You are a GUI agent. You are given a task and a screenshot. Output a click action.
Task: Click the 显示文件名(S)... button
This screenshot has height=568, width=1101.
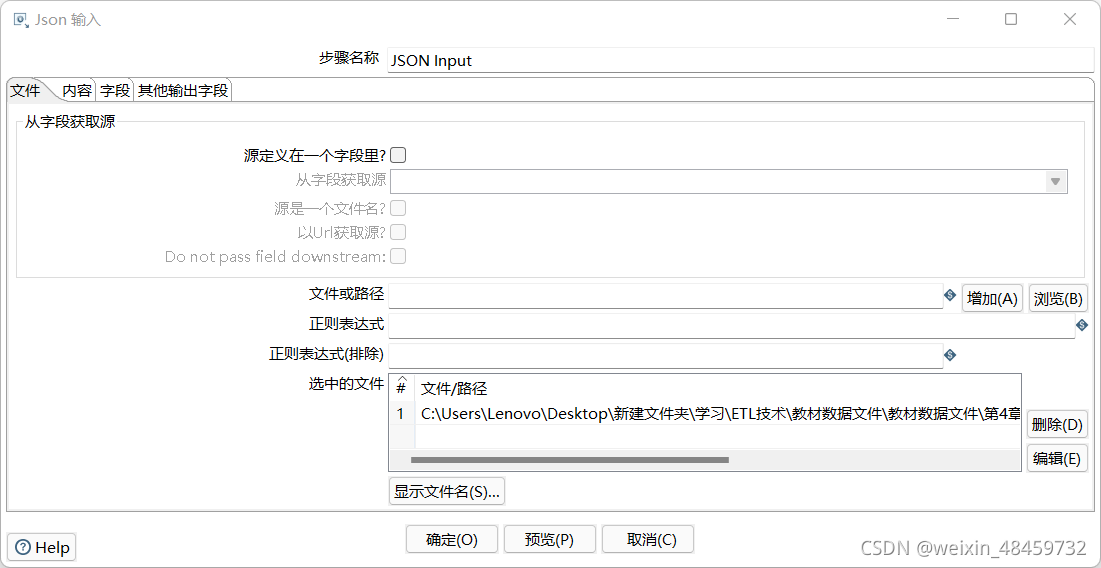[447, 491]
